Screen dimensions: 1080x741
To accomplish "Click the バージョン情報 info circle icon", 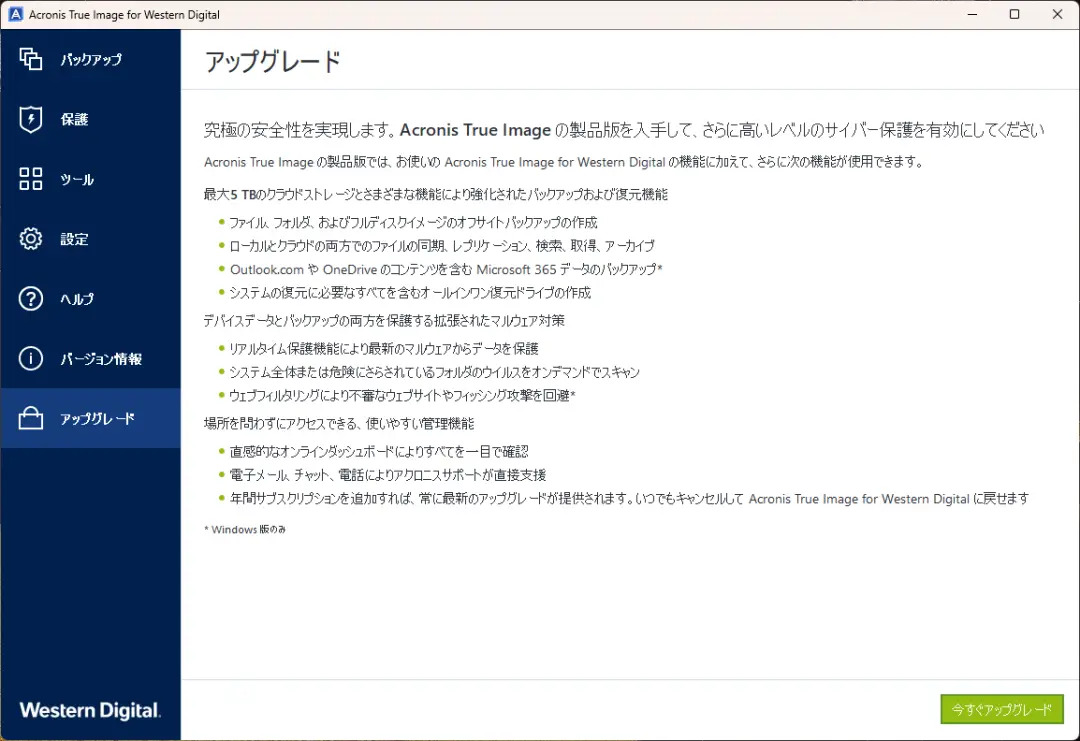I will (30, 358).
